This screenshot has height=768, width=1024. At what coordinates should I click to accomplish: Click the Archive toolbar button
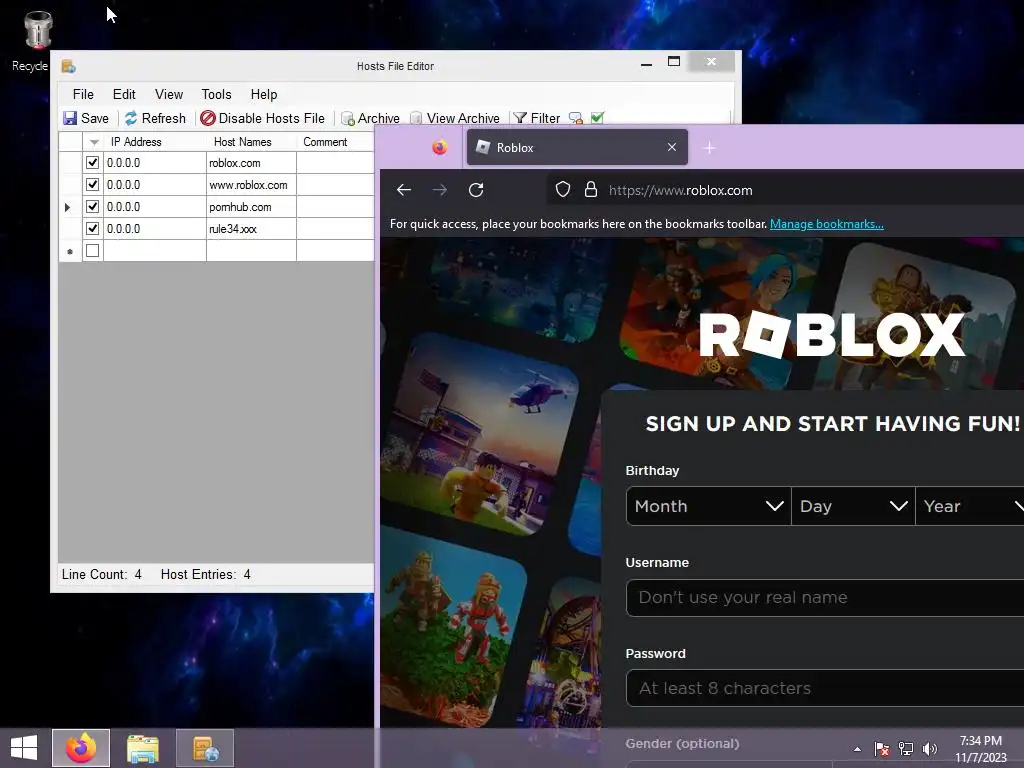click(370, 118)
